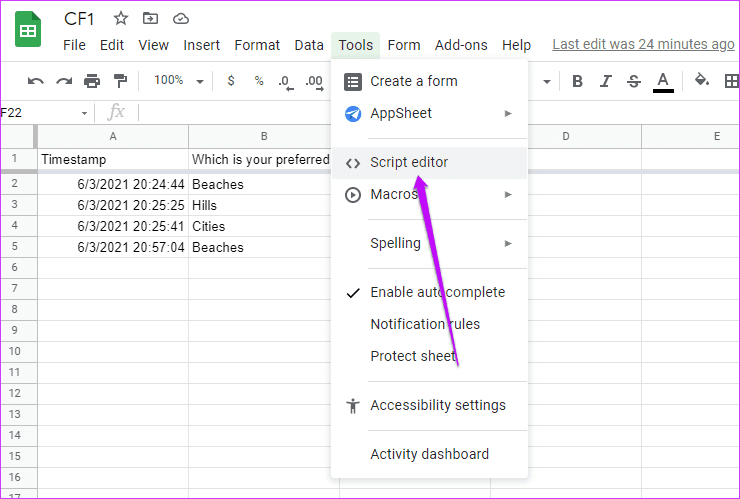Image resolution: width=740 pixels, height=499 pixels.
Task: Close the Tools menu
Action: (355, 45)
